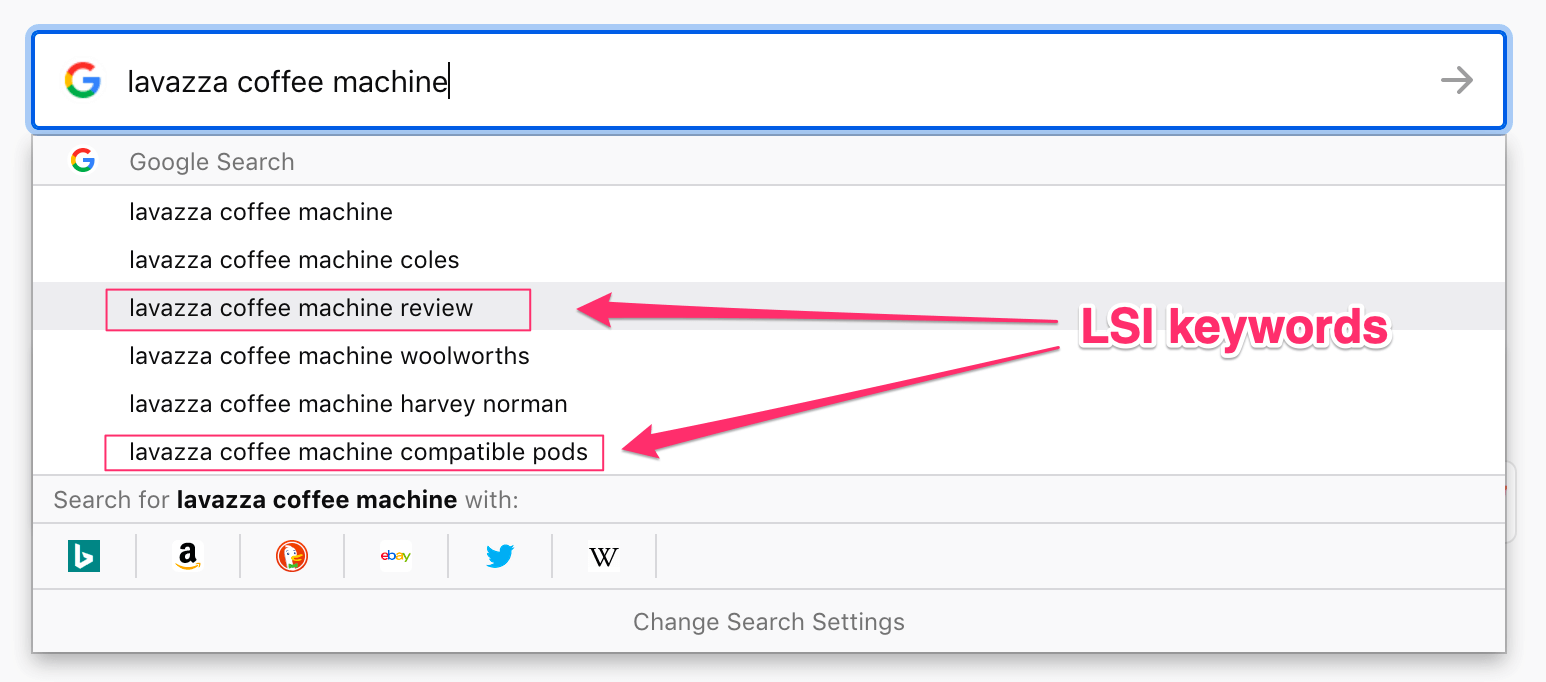Click Google logo in search field
Viewport: 1546px width, 682px height.
[83, 80]
